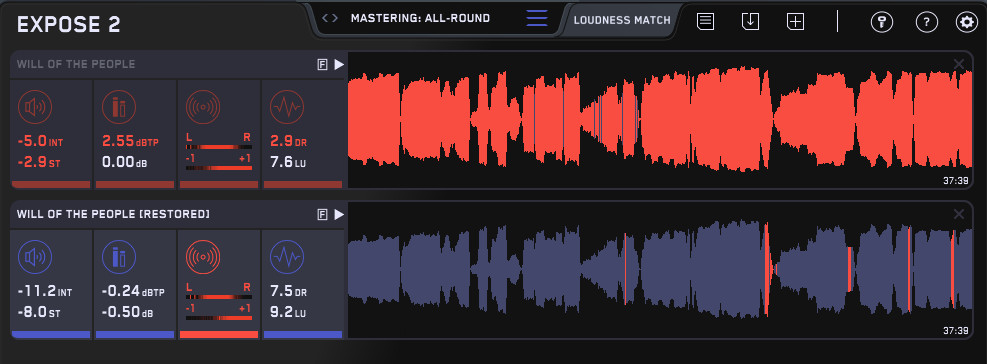
Task: Click the Will of the People [Restored] title
Action: [113, 215]
